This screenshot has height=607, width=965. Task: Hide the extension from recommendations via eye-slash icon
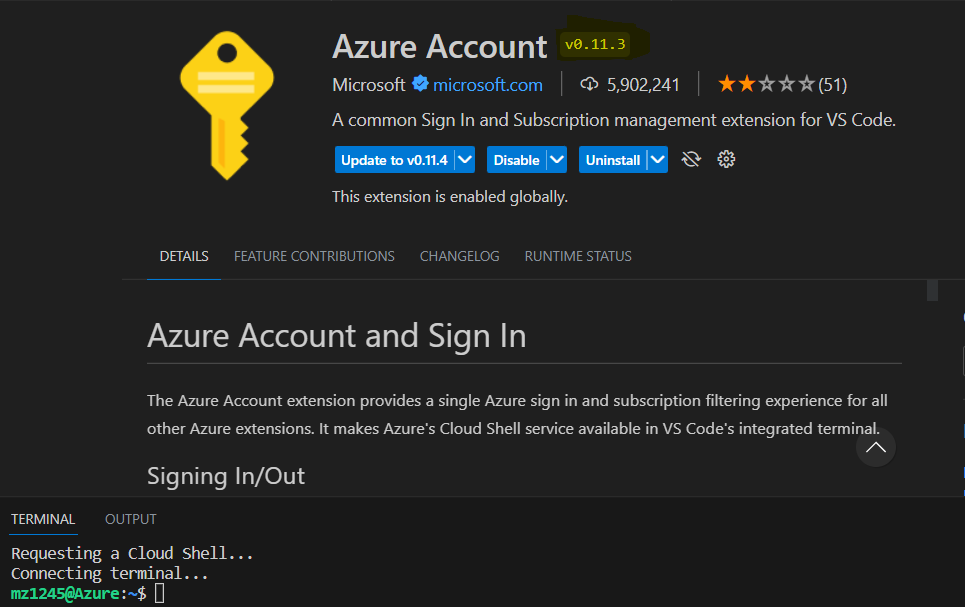pyautogui.click(x=691, y=159)
